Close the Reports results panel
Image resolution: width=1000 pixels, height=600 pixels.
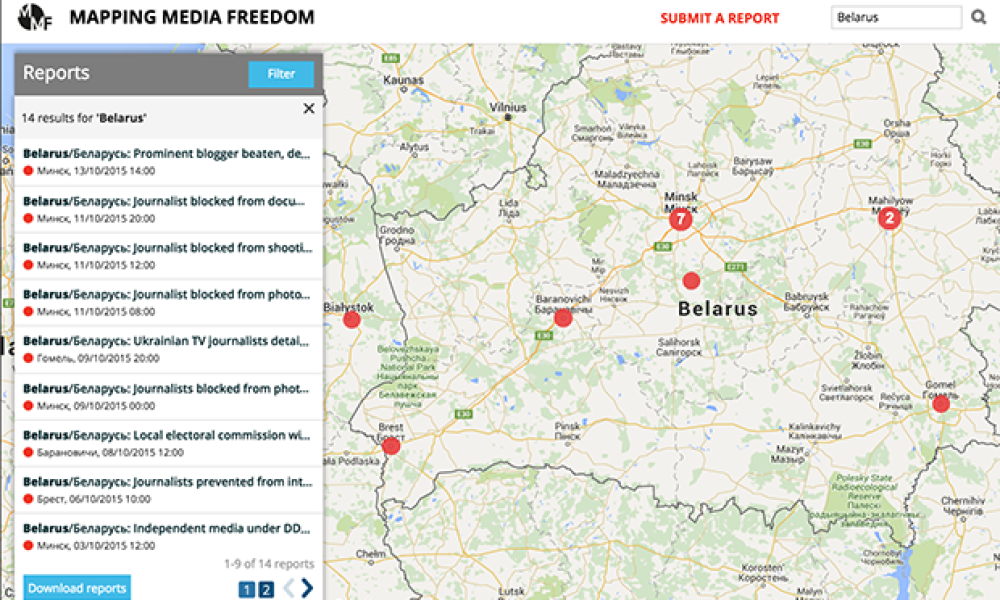[309, 108]
